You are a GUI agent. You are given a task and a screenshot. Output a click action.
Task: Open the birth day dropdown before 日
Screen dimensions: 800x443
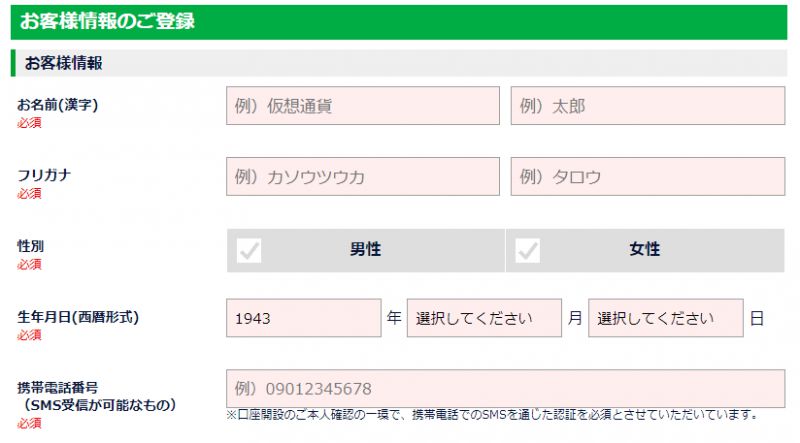(665, 318)
